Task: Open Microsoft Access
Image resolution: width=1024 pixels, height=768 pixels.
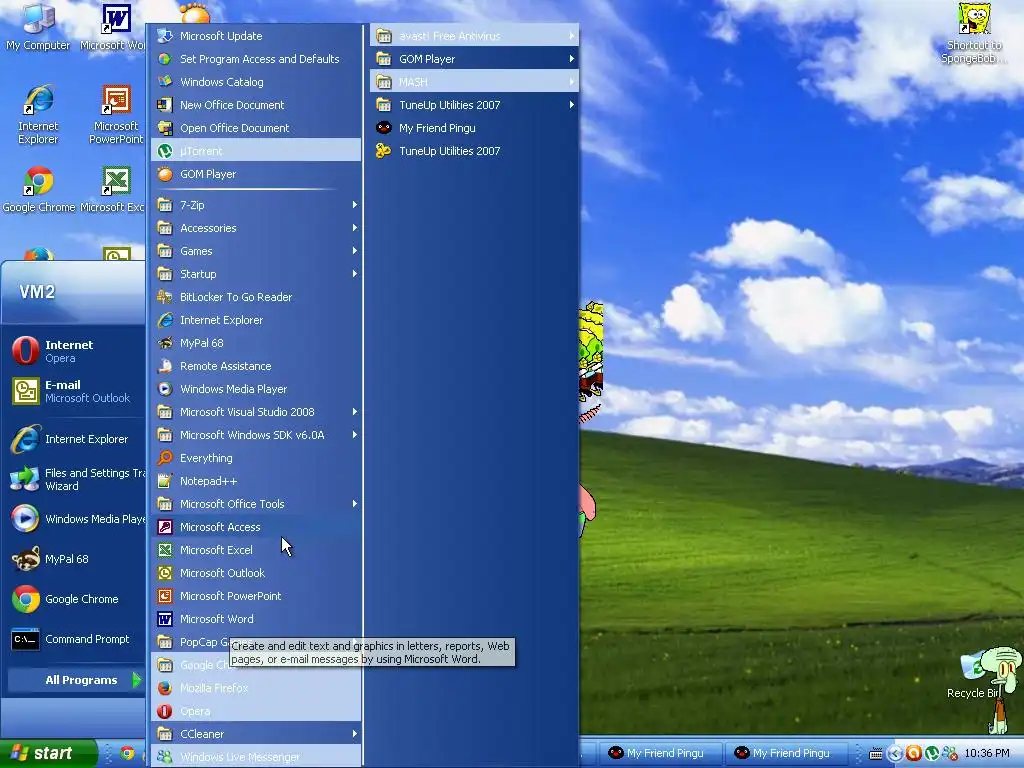Action: pos(255,527)
